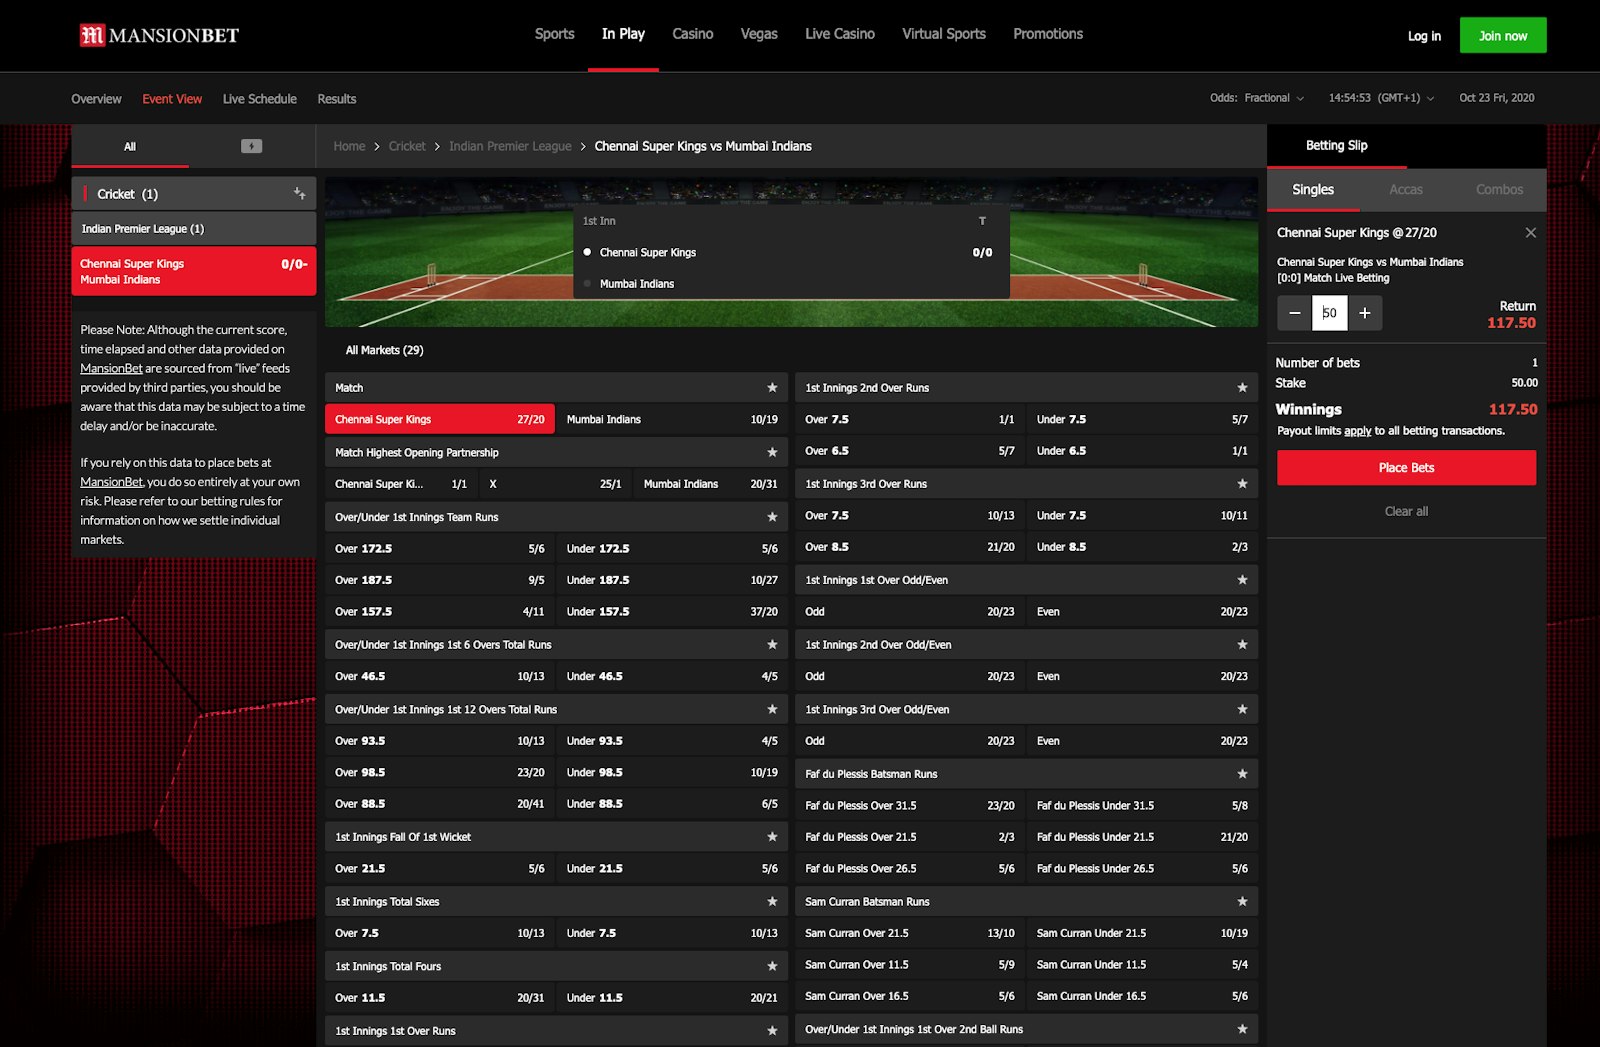
Task: Click the quick bet lightning icon
Action: click(x=250, y=146)
